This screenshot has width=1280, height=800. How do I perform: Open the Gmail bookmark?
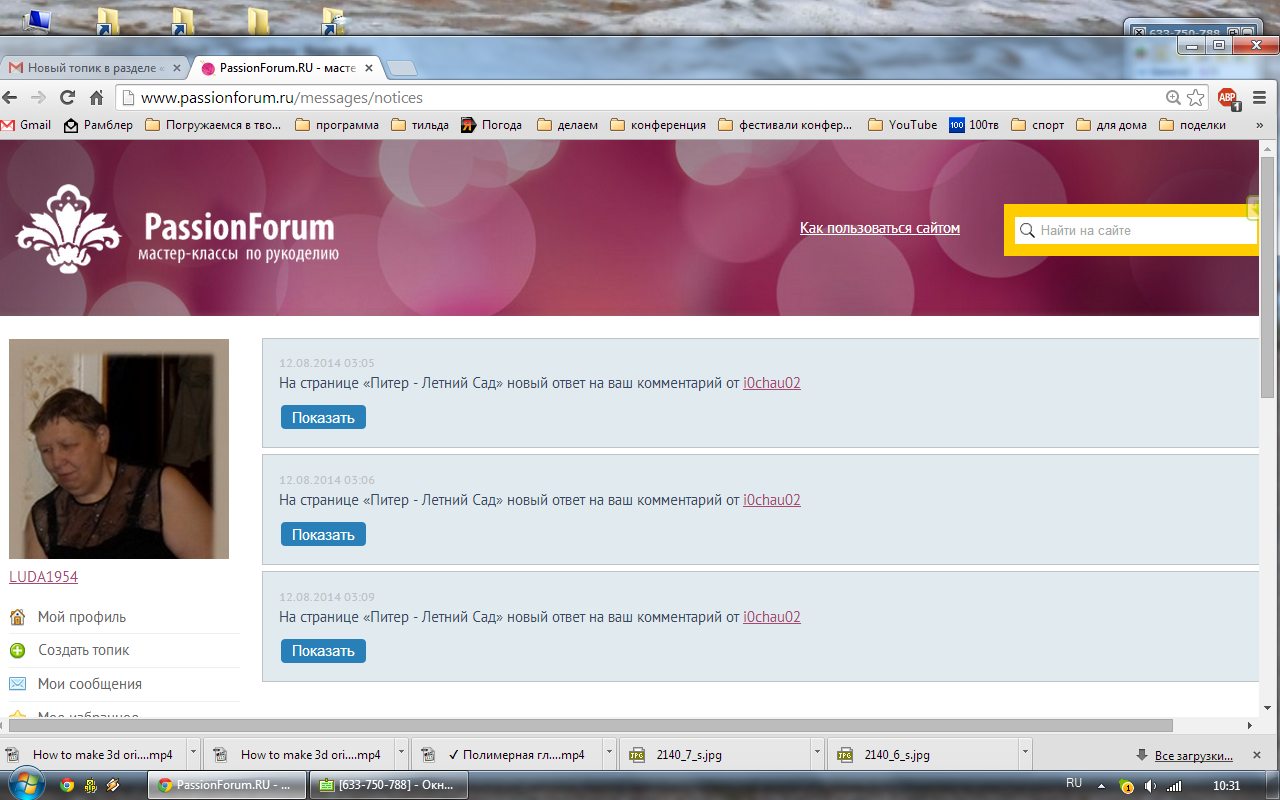click(26, 125)
